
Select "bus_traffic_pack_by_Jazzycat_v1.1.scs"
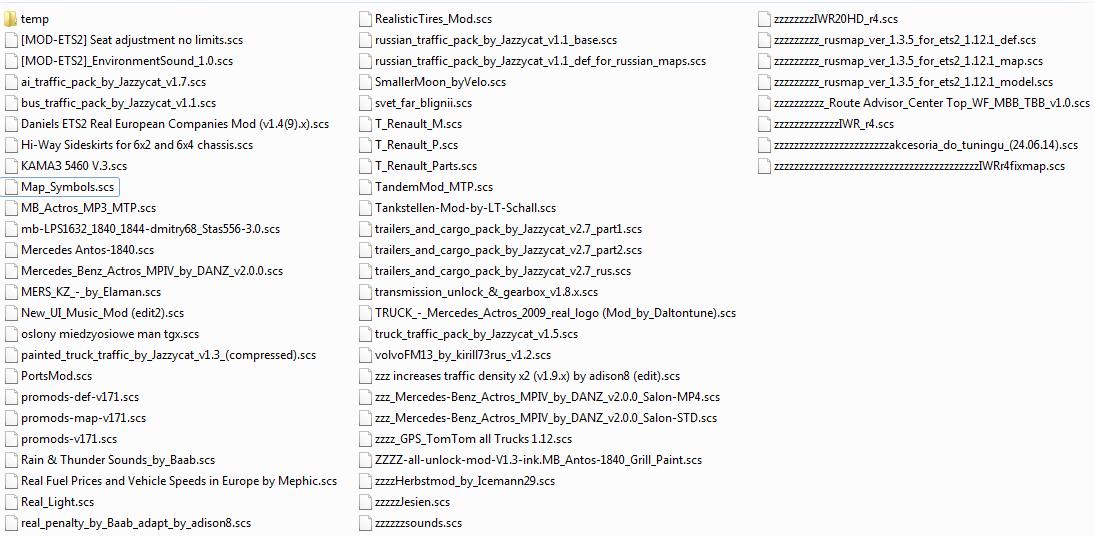(119, 103)
